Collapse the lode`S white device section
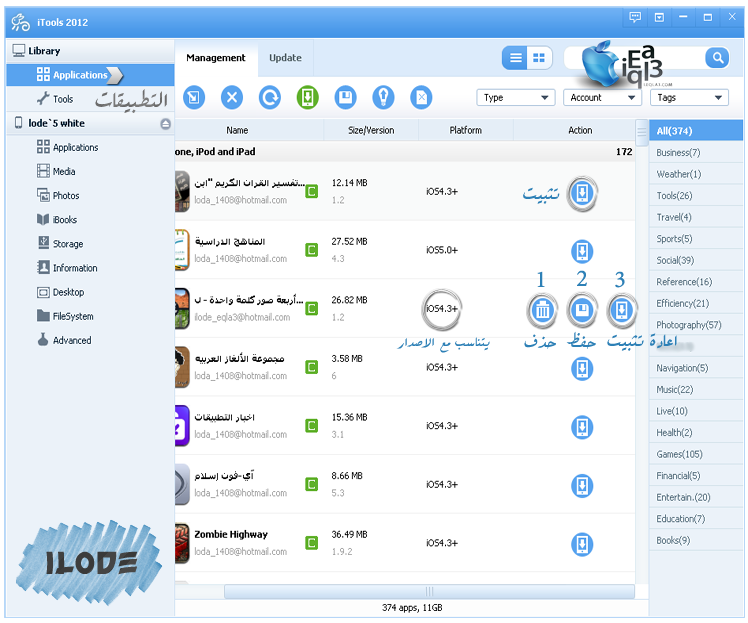This screenshot has width=748, height=623. pyautogui.click(x=165, y=124)
